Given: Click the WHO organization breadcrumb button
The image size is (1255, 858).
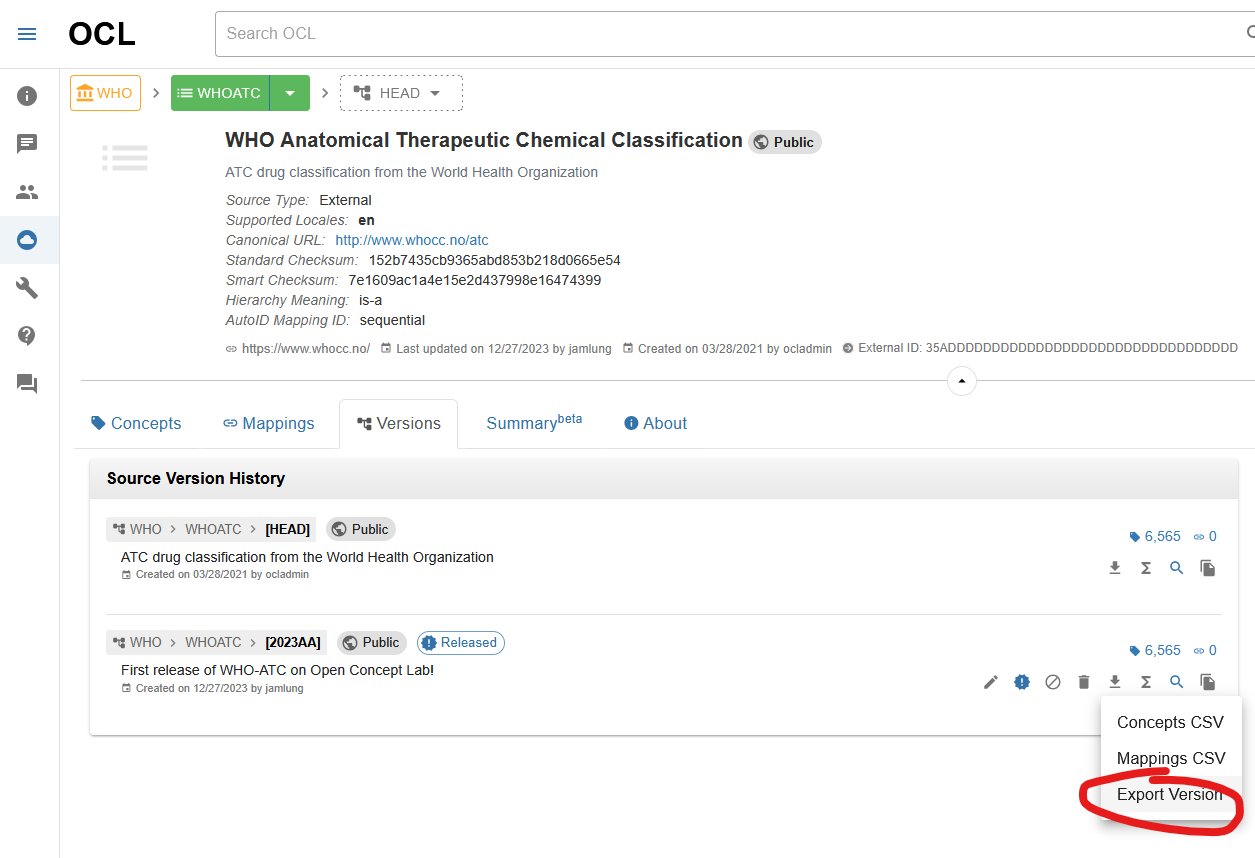Looking at the screenshot, I should 105,93.
